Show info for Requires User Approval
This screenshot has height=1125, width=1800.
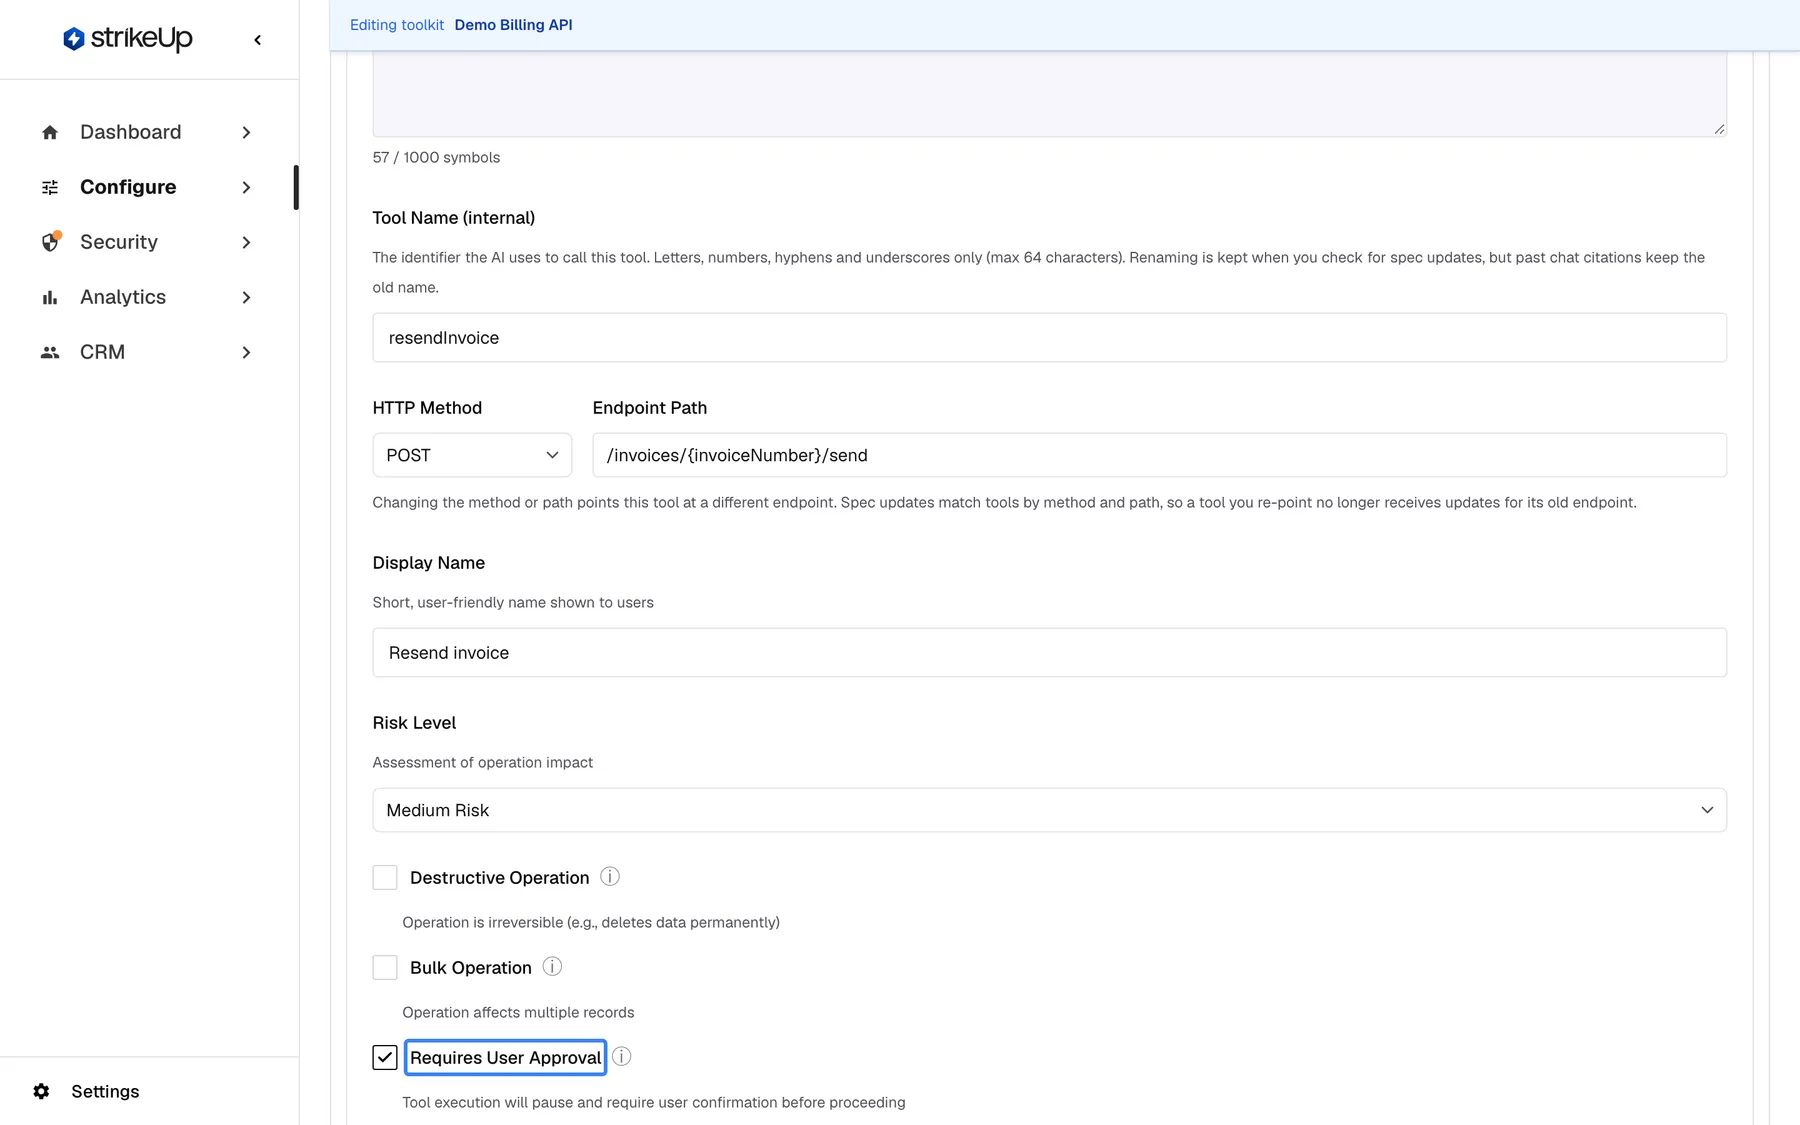point(622,1057)
